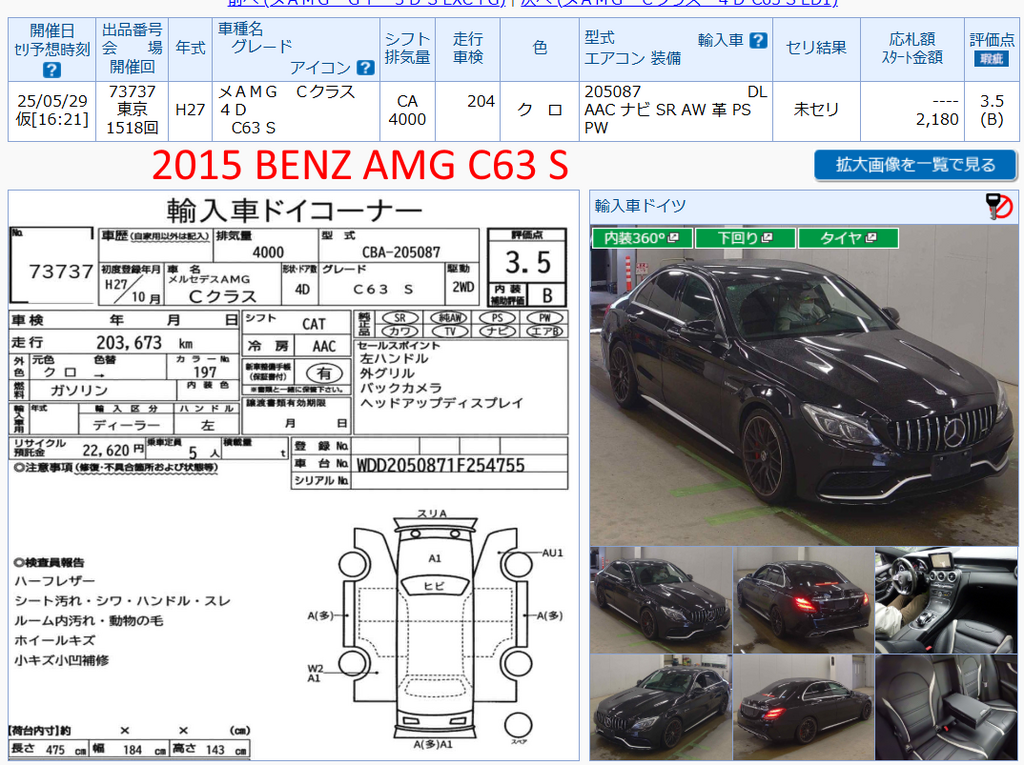Click 3.5 (B) score in table

[991, 110]
